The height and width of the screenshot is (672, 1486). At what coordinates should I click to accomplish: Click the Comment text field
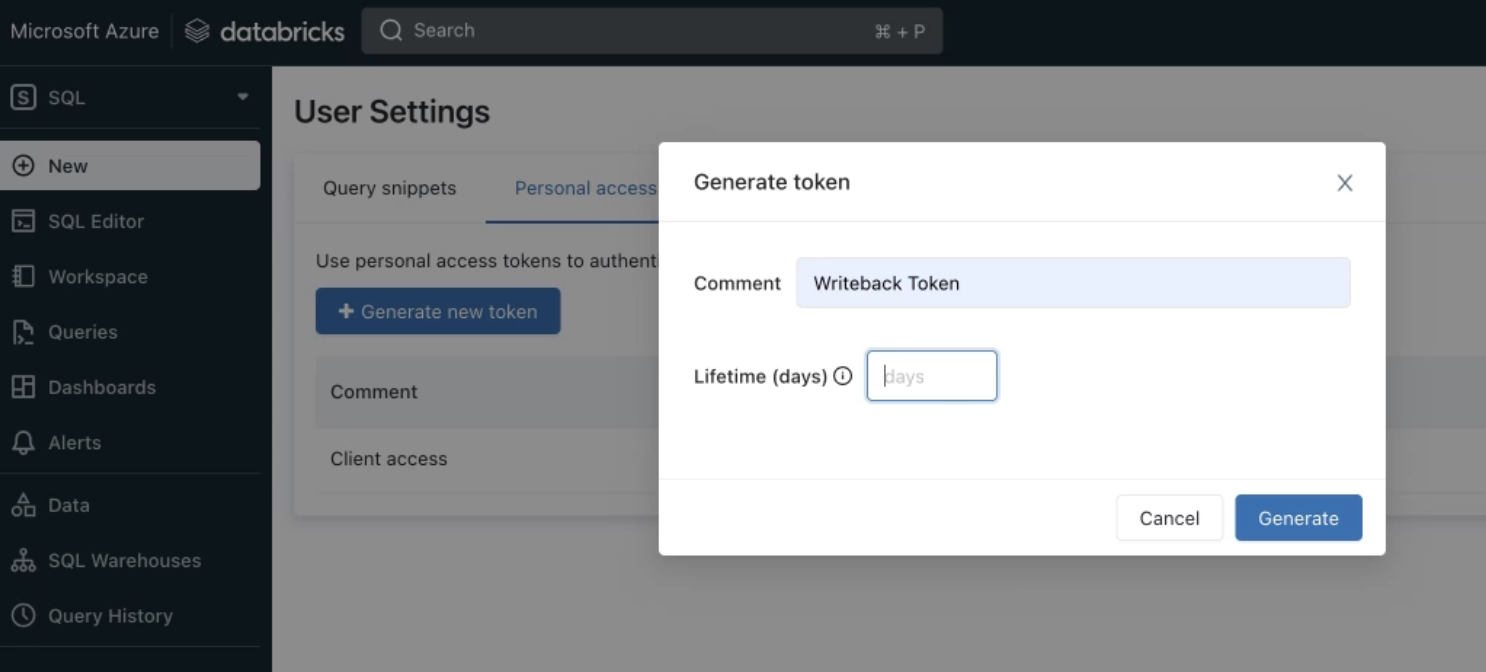point(1073,283)
